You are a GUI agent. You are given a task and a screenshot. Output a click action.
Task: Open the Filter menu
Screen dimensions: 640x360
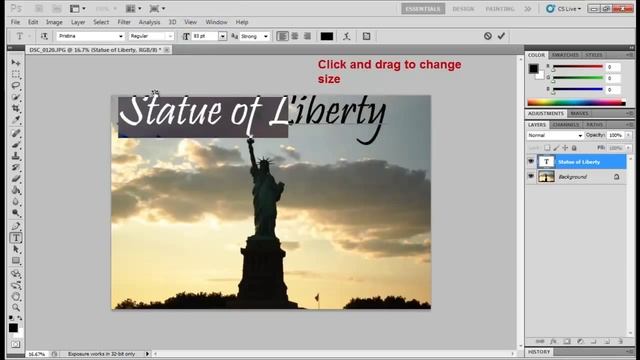click(124, 22)
